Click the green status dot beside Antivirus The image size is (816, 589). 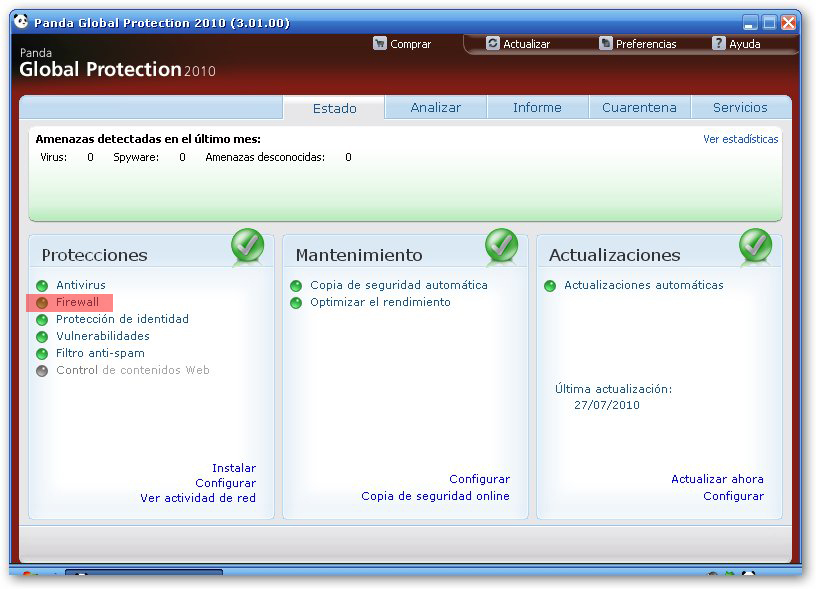pyautogui.click(x=42, y=286)
